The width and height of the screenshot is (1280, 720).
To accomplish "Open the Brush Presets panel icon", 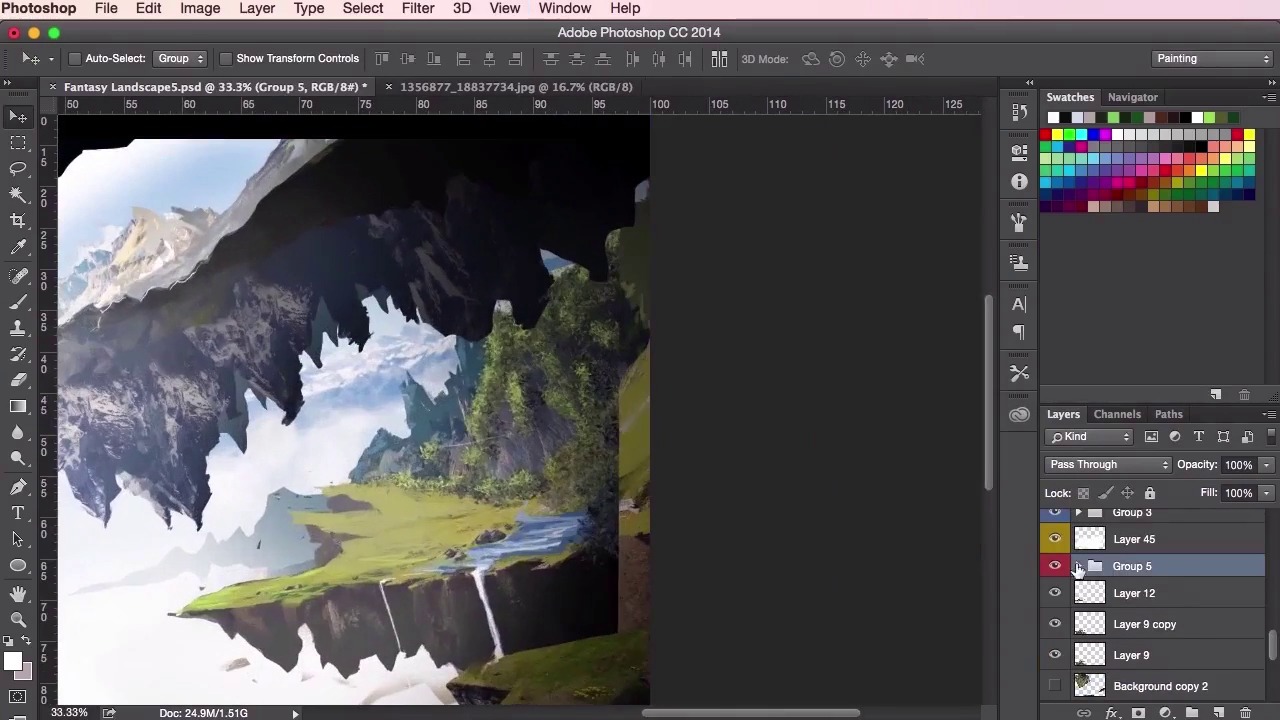I will click(x=1019, y=221).
